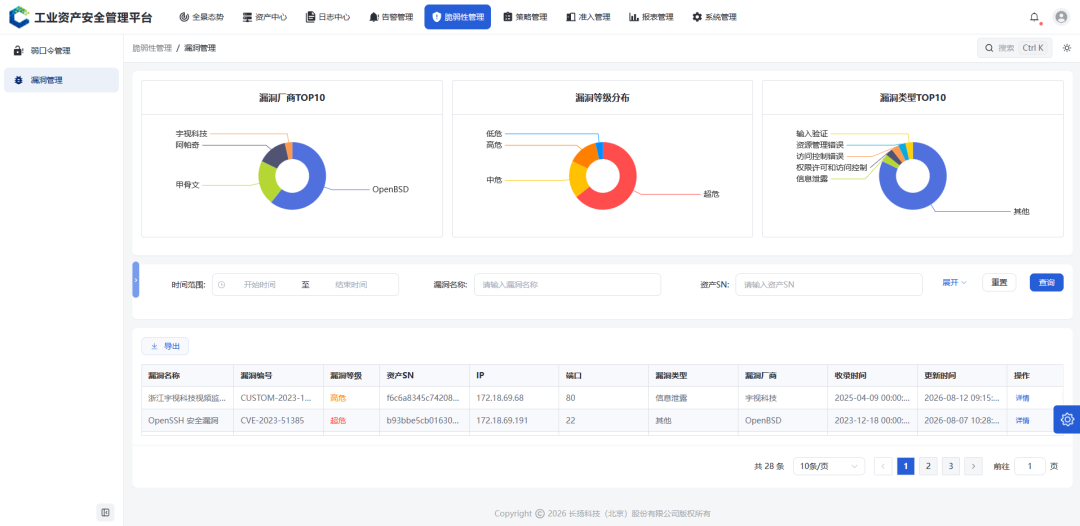This screenshot has width=1080, height=526.
Task: Open 策略管理 in top navigation
Action: 525,17
